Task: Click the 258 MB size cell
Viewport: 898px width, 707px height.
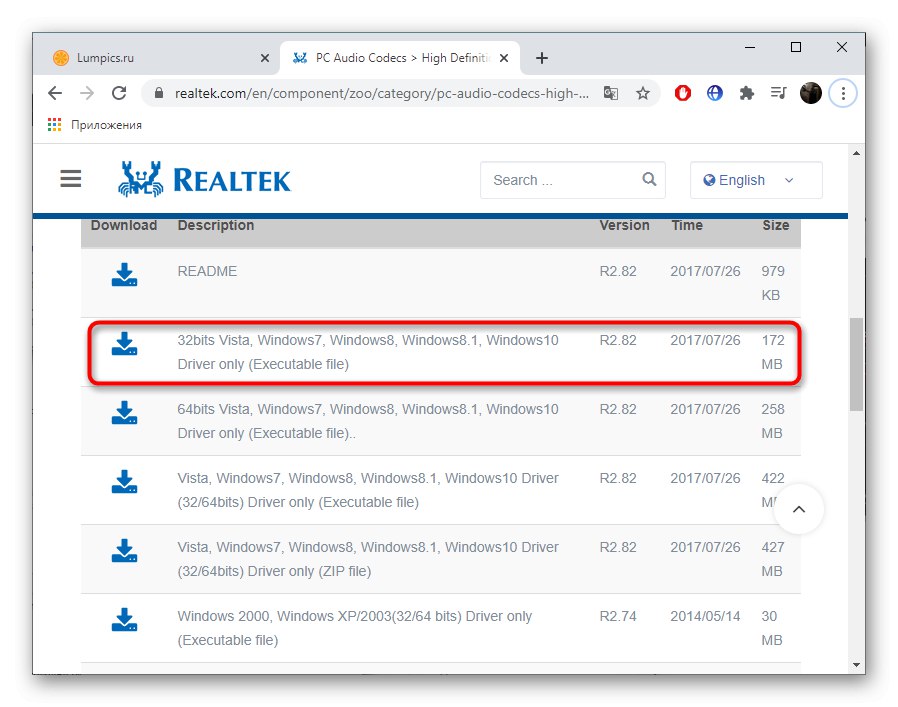Action: tap(773, 421)
